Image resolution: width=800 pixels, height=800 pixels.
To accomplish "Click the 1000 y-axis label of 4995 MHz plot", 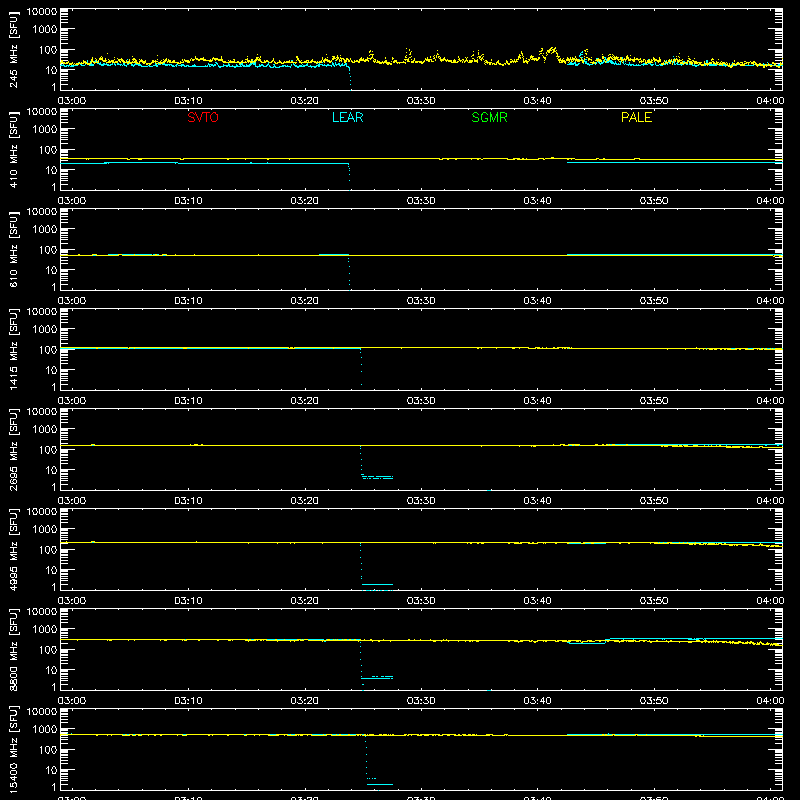I will (x=45, y=530).
